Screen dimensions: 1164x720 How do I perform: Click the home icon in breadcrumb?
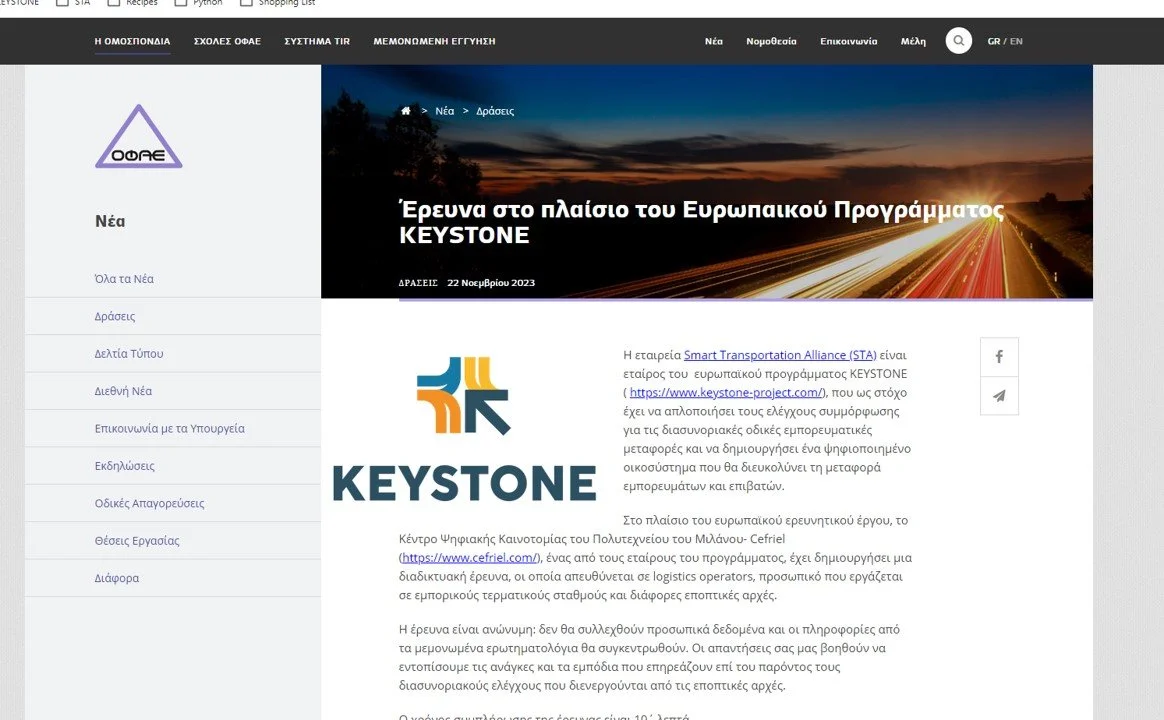pyautogui.click(x=405, y=111)
